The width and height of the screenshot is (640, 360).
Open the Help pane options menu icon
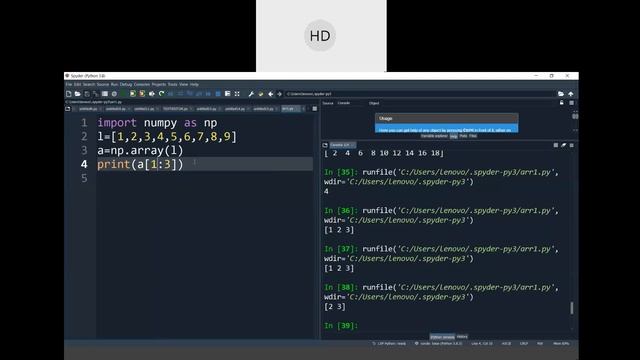pyautogui.click(x=571, y=103)
